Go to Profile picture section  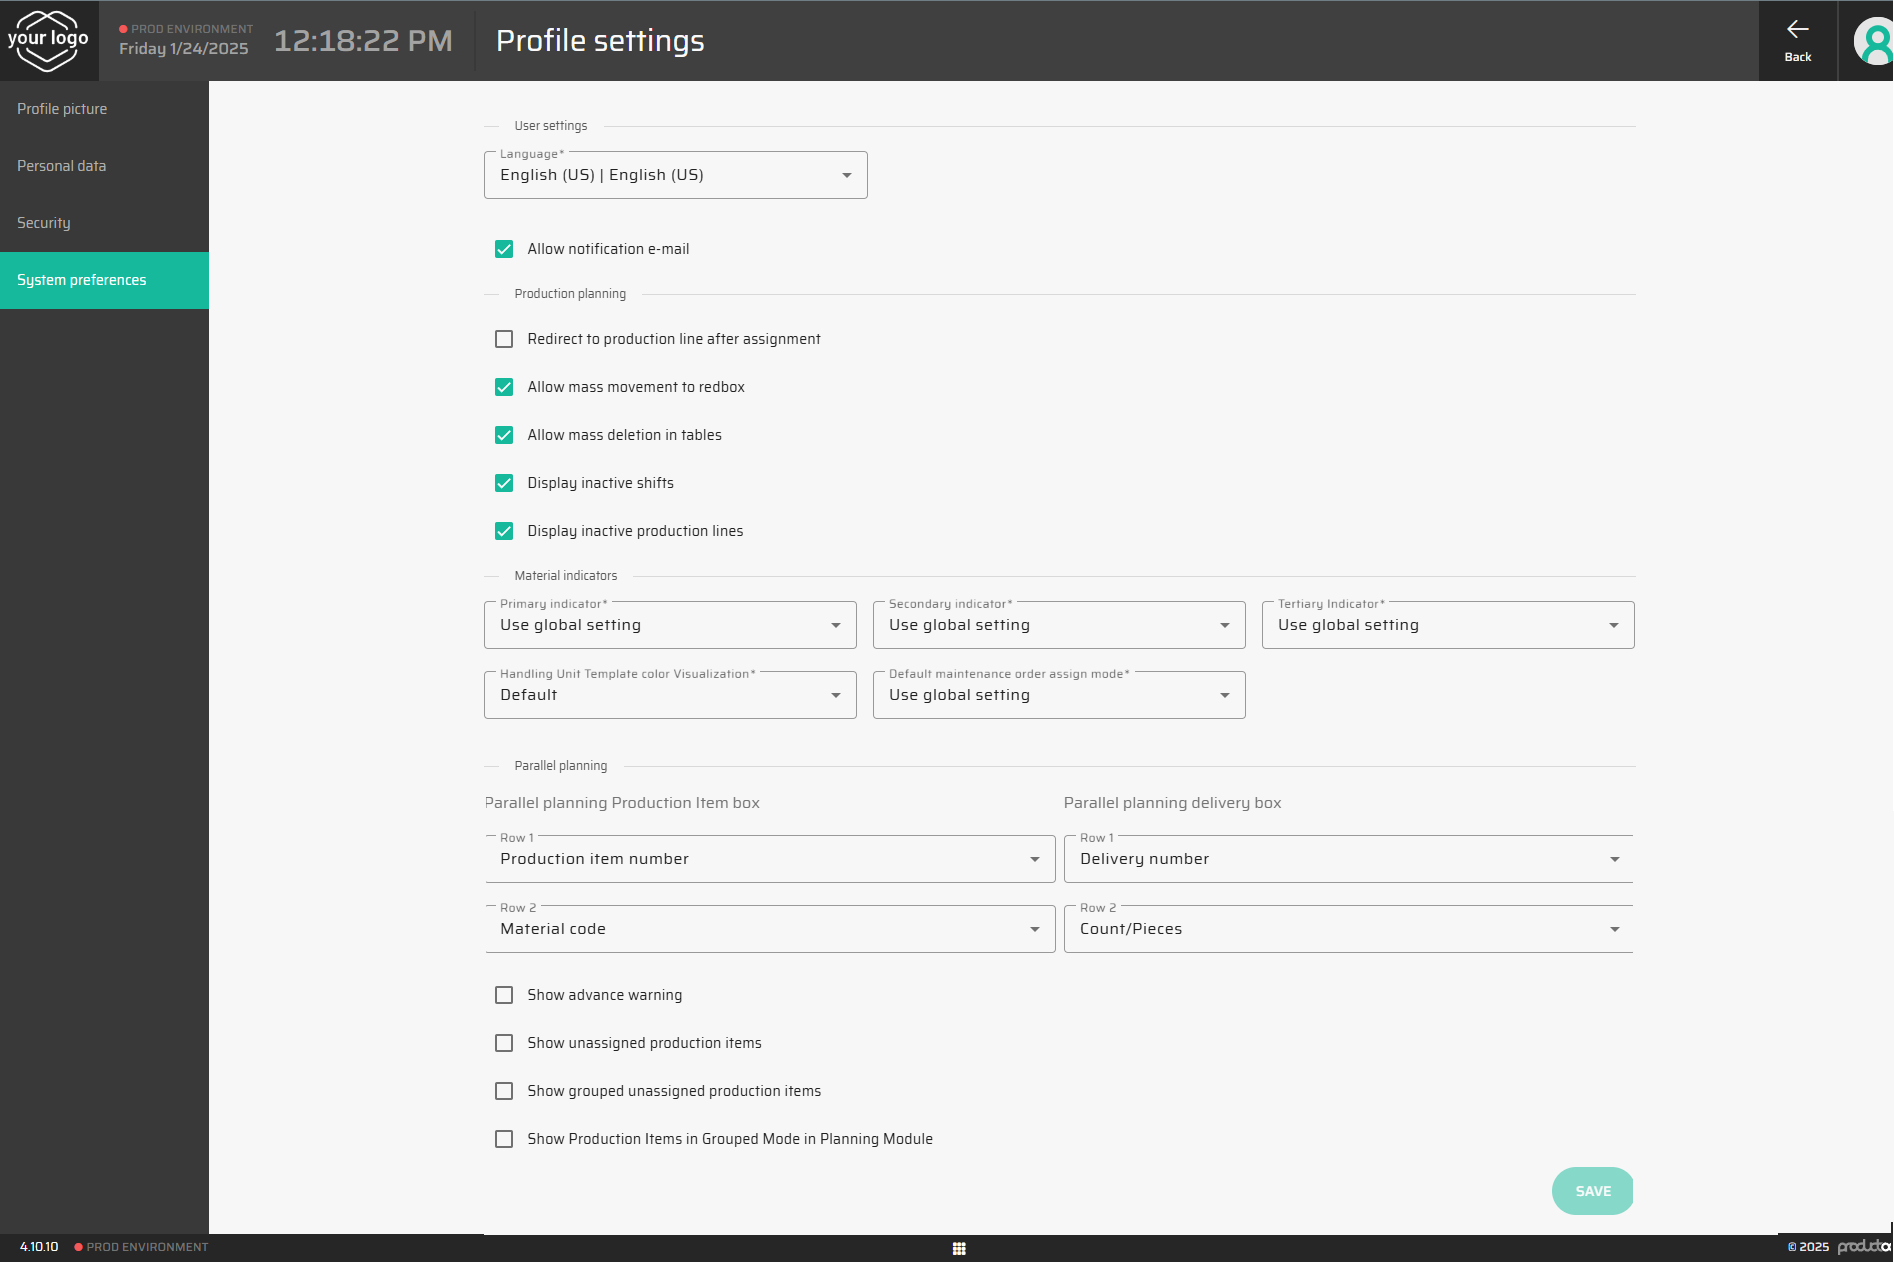(x=62, y=109)
